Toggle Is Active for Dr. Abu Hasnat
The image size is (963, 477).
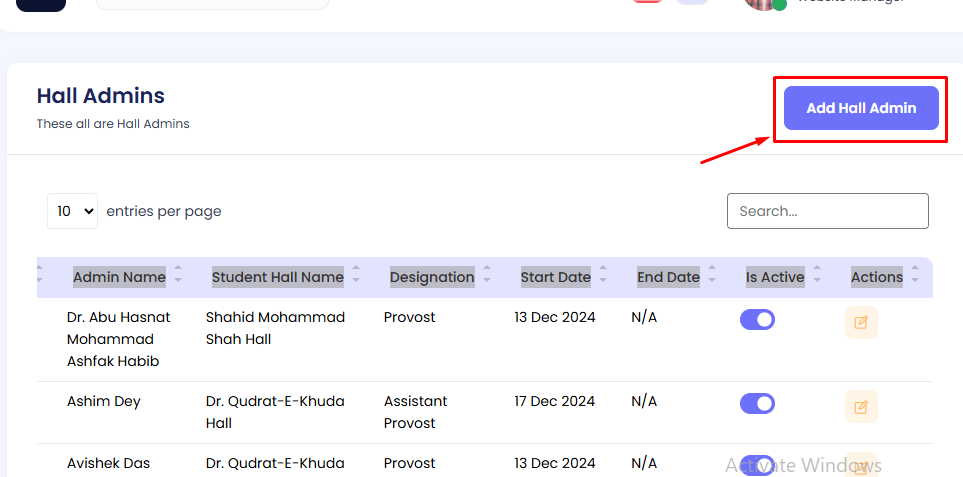[x=757, y=320]
